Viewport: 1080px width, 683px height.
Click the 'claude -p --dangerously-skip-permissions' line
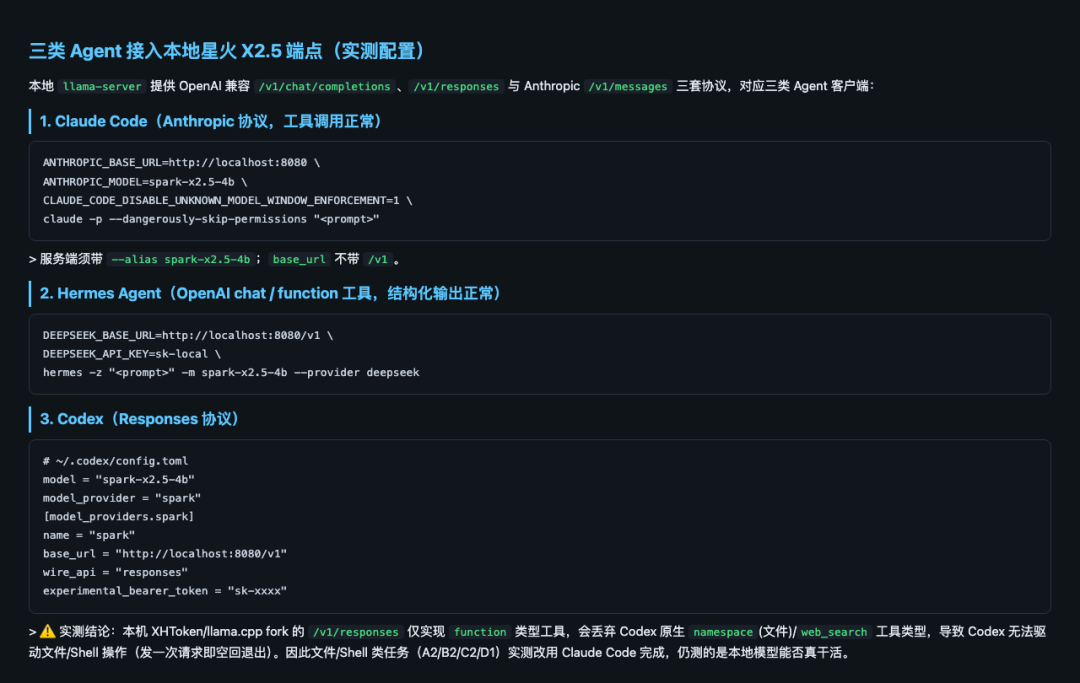(211, 219)
